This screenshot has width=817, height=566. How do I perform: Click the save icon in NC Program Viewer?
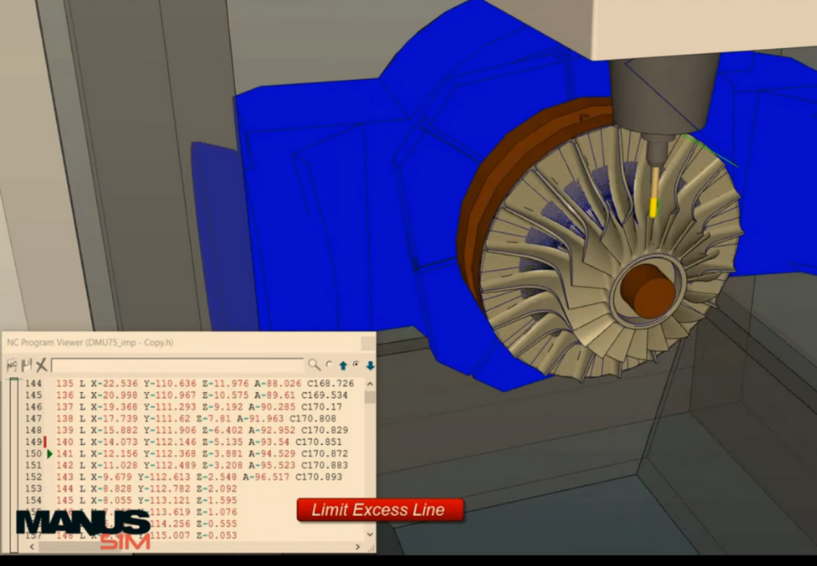point(27,366)
